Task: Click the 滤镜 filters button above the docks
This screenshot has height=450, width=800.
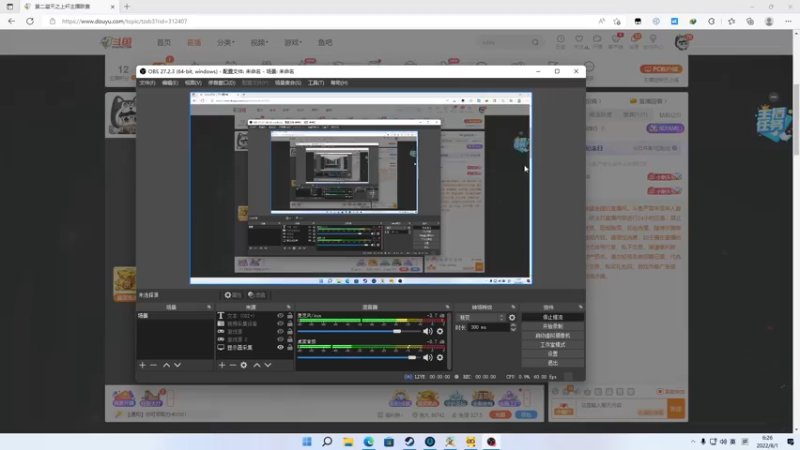Action: click(x=257, y=295)
